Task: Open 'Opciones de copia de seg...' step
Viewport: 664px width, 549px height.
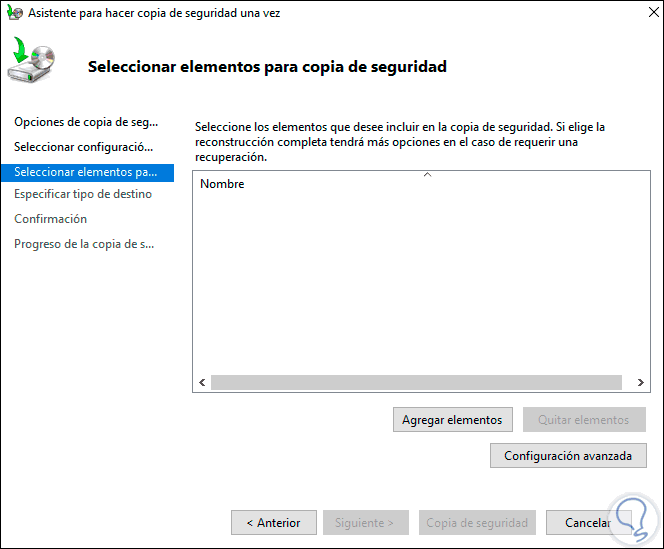Action: tap(86, 122)
